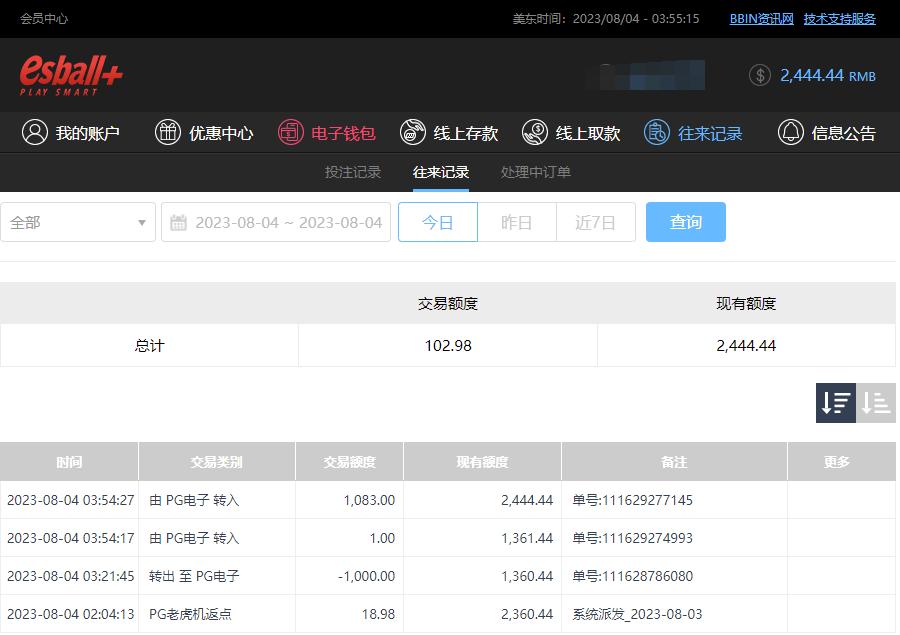Click the 电子钱包 wallet icon
Image resolution: width=900 pixels, height=635 pixels.
(x=290, y=133)
